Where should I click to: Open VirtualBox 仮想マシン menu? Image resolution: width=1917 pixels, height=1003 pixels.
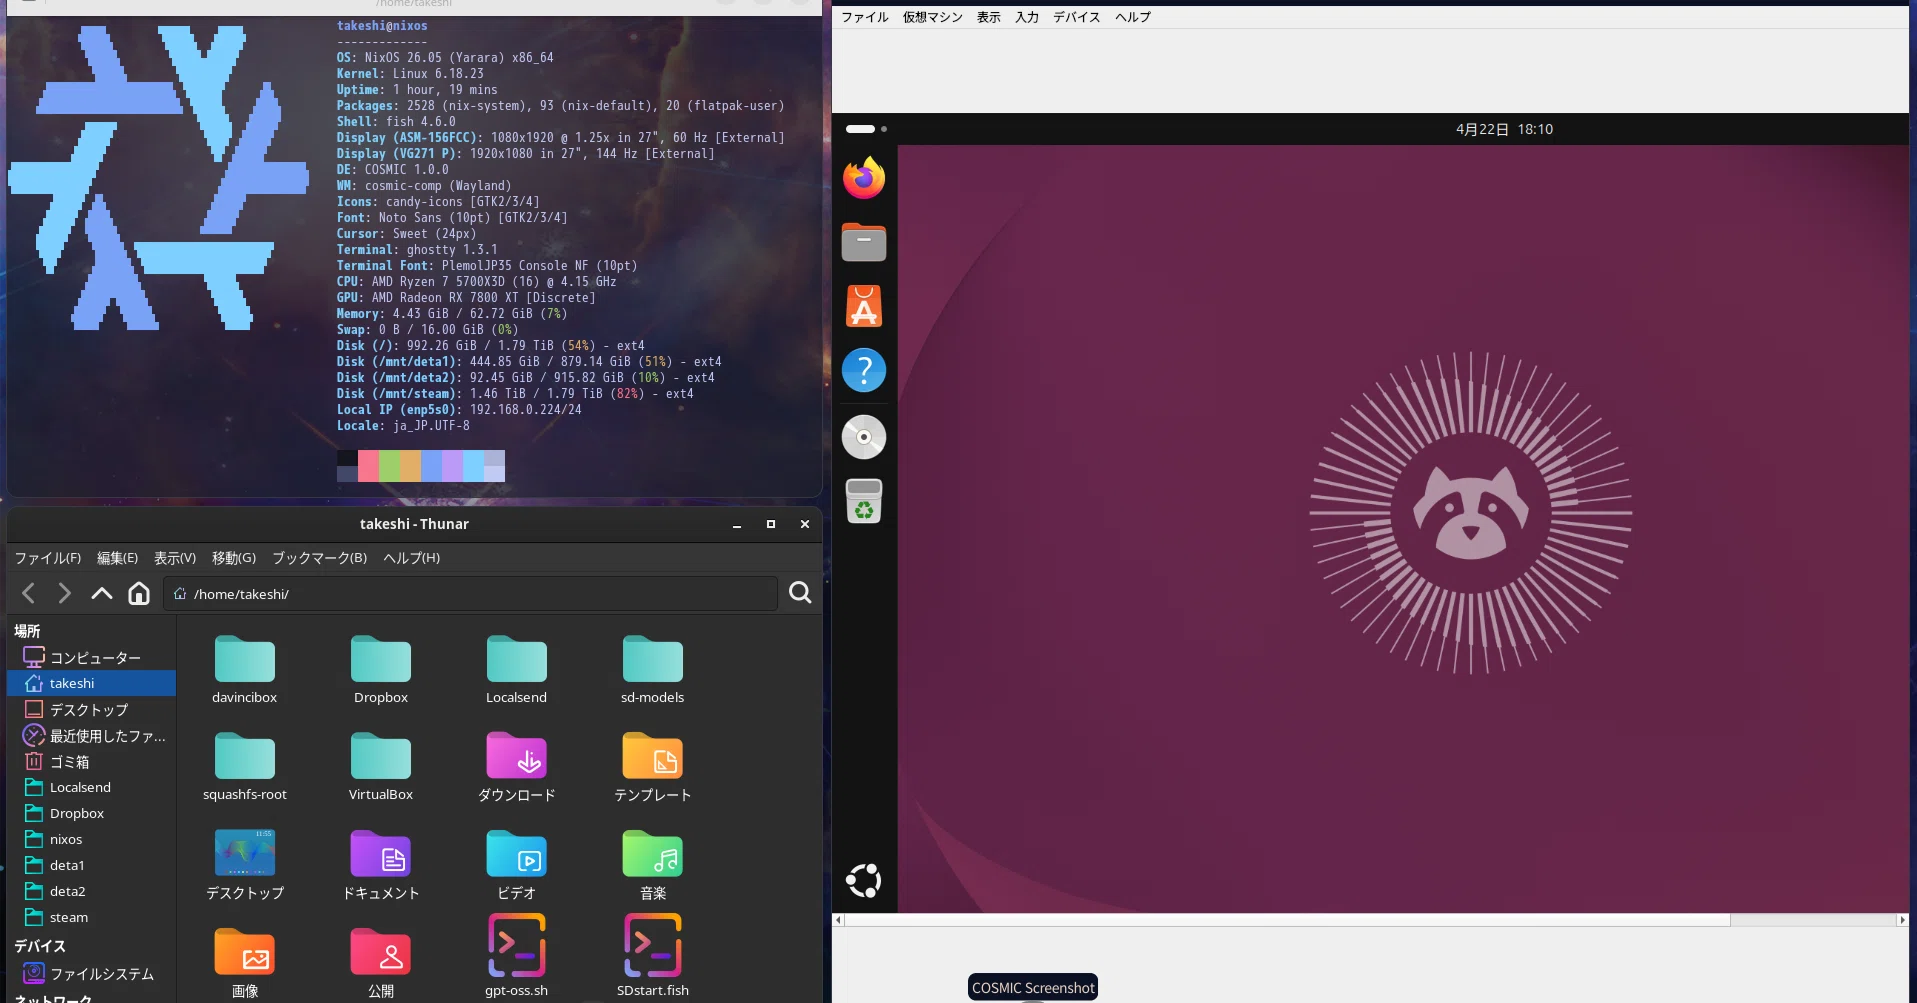click(933, 17)
